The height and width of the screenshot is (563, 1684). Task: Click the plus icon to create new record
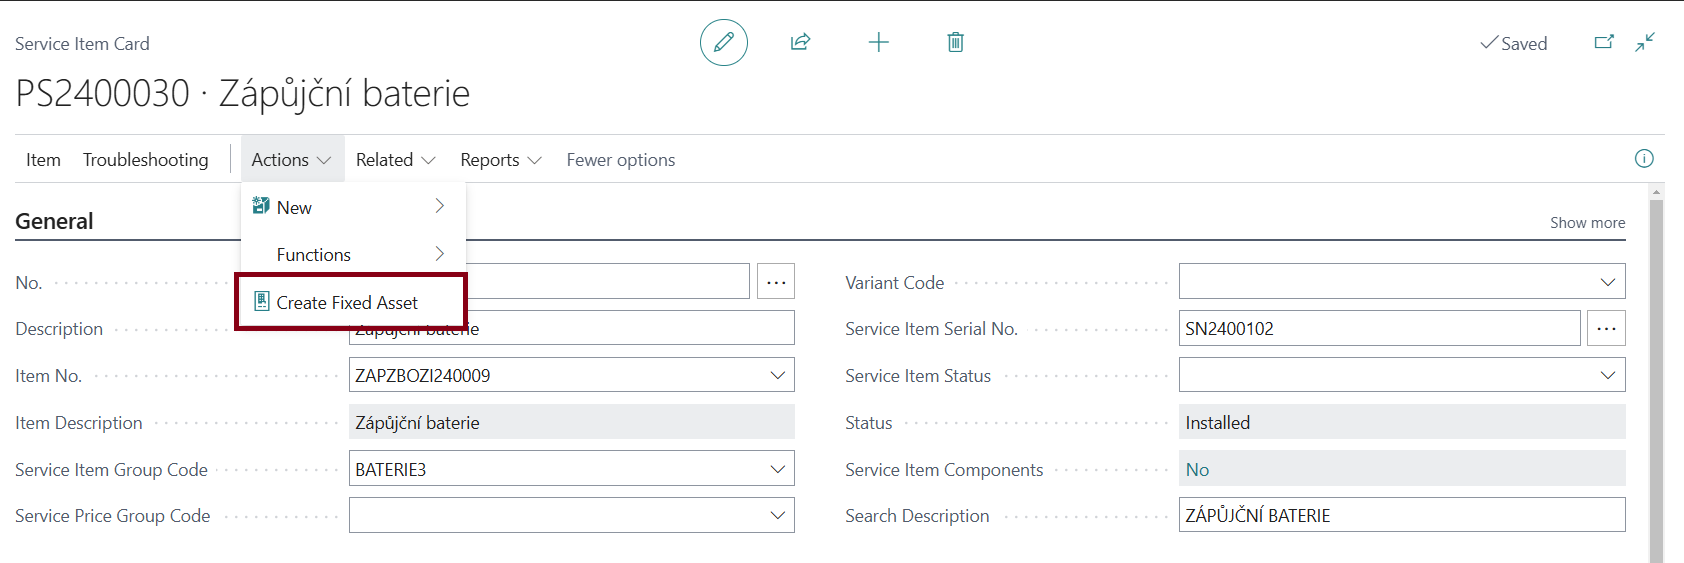(x=878, y=42)
